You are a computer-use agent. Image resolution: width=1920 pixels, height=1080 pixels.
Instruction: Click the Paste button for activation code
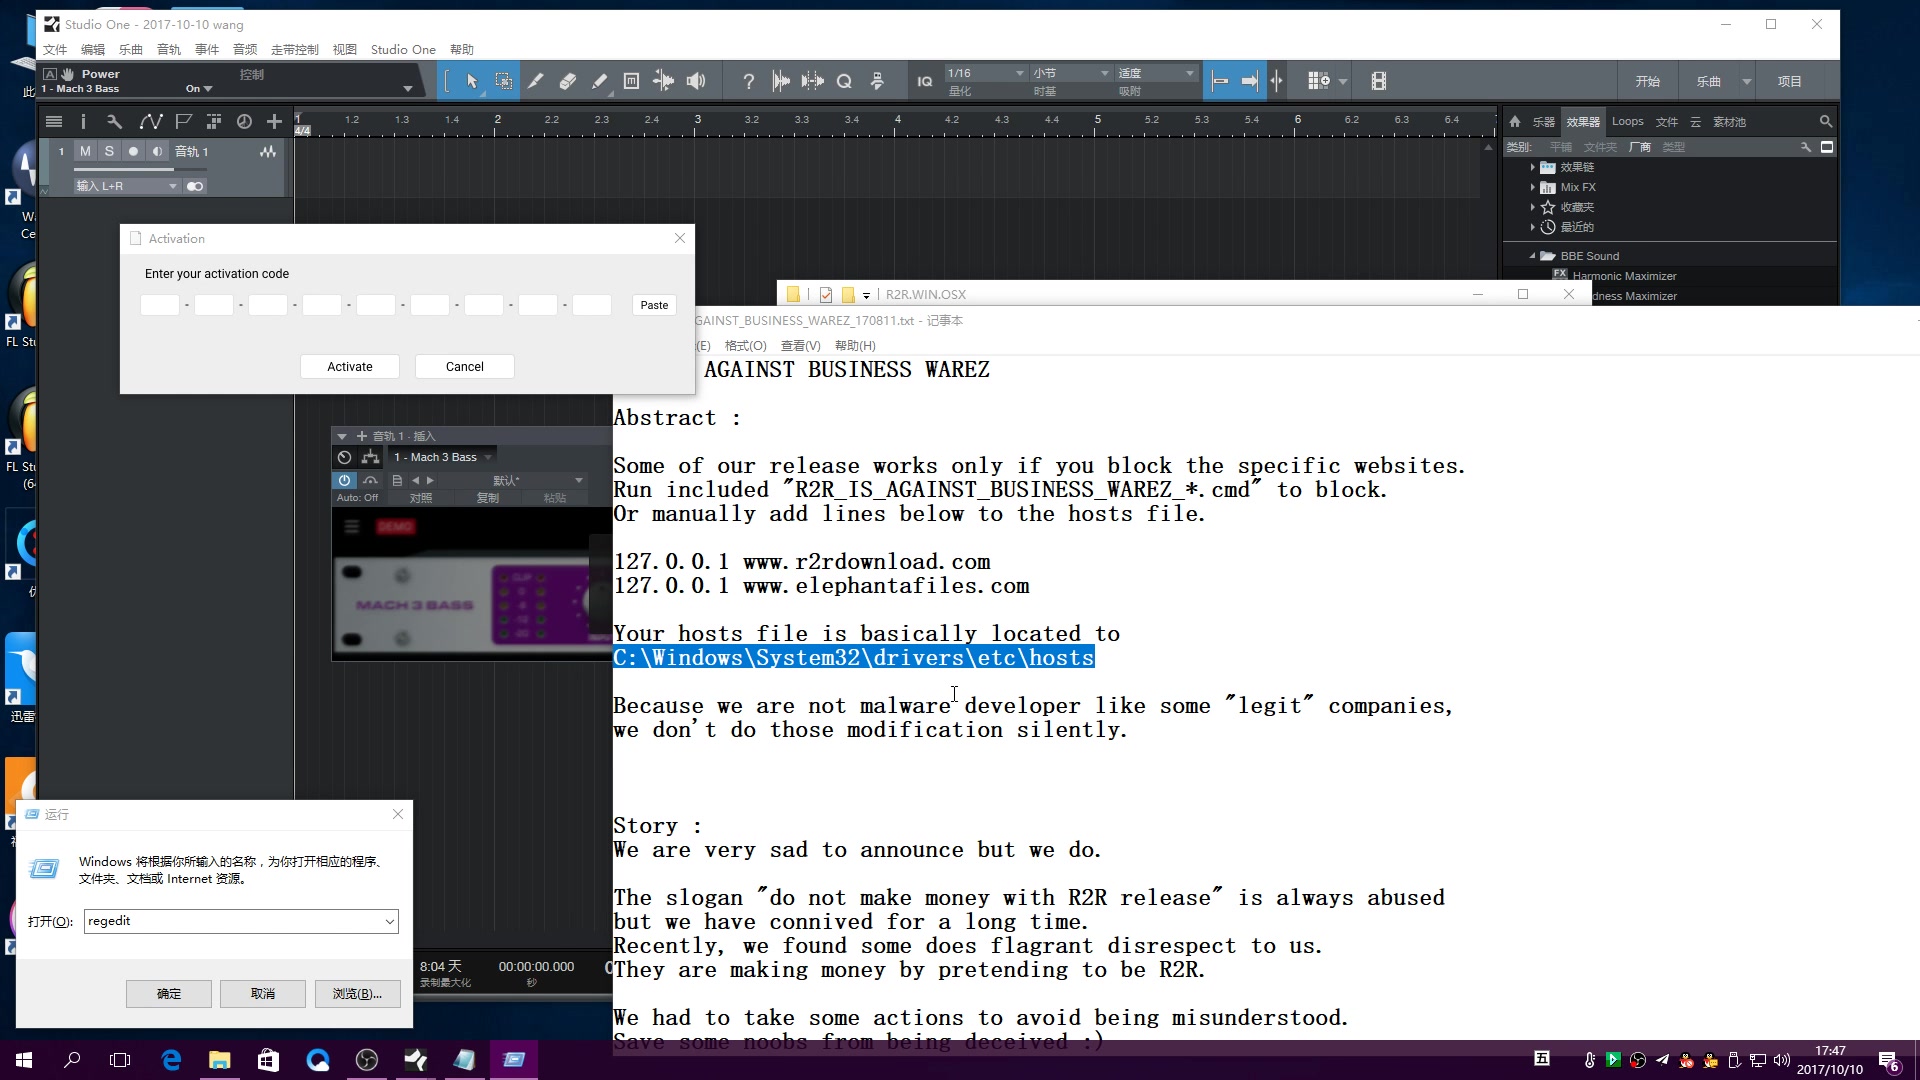coord(654,305)
